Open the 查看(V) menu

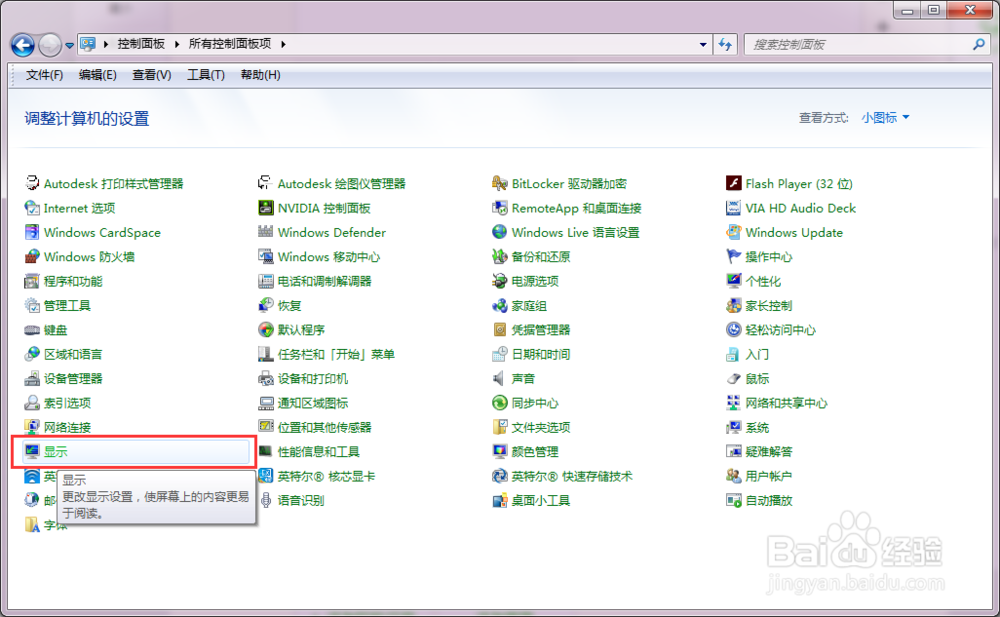[x=152, y=75]
